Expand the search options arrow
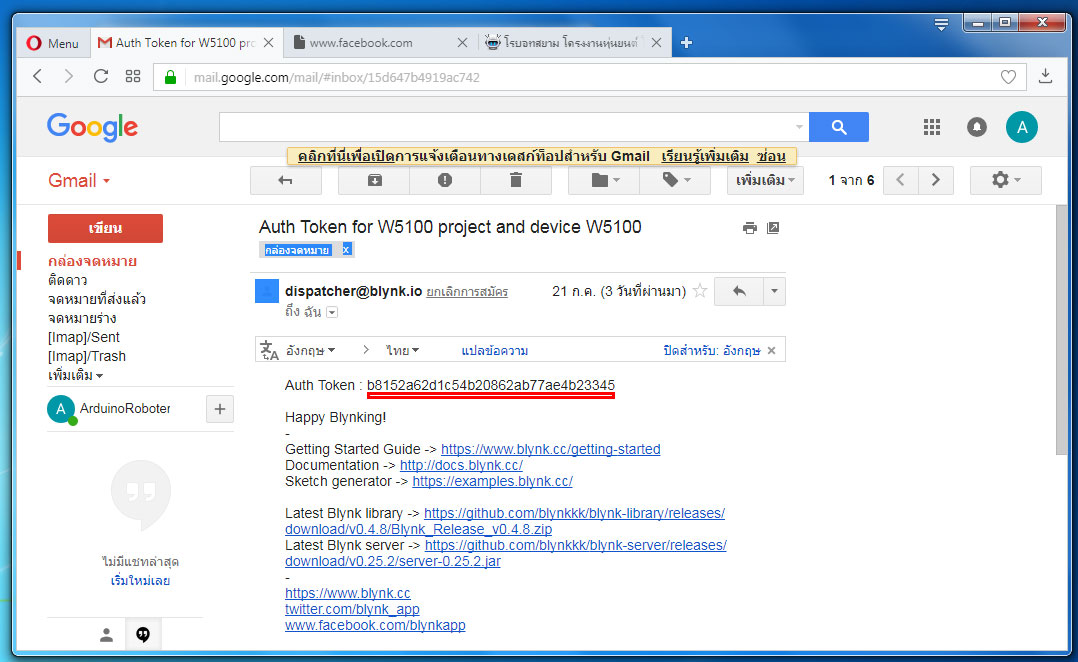Screen dimensions: 1078x662 tap(799, 127)
